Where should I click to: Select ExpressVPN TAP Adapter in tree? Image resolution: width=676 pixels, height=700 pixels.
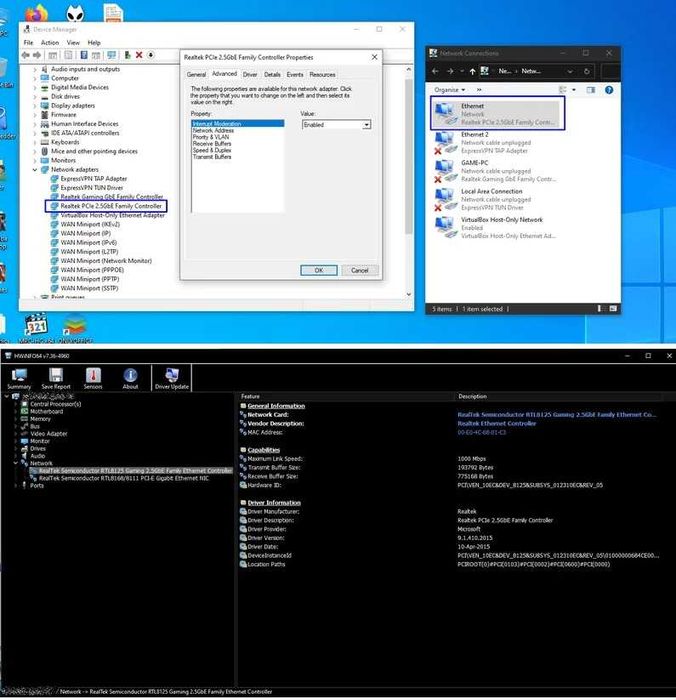point(94,179)
